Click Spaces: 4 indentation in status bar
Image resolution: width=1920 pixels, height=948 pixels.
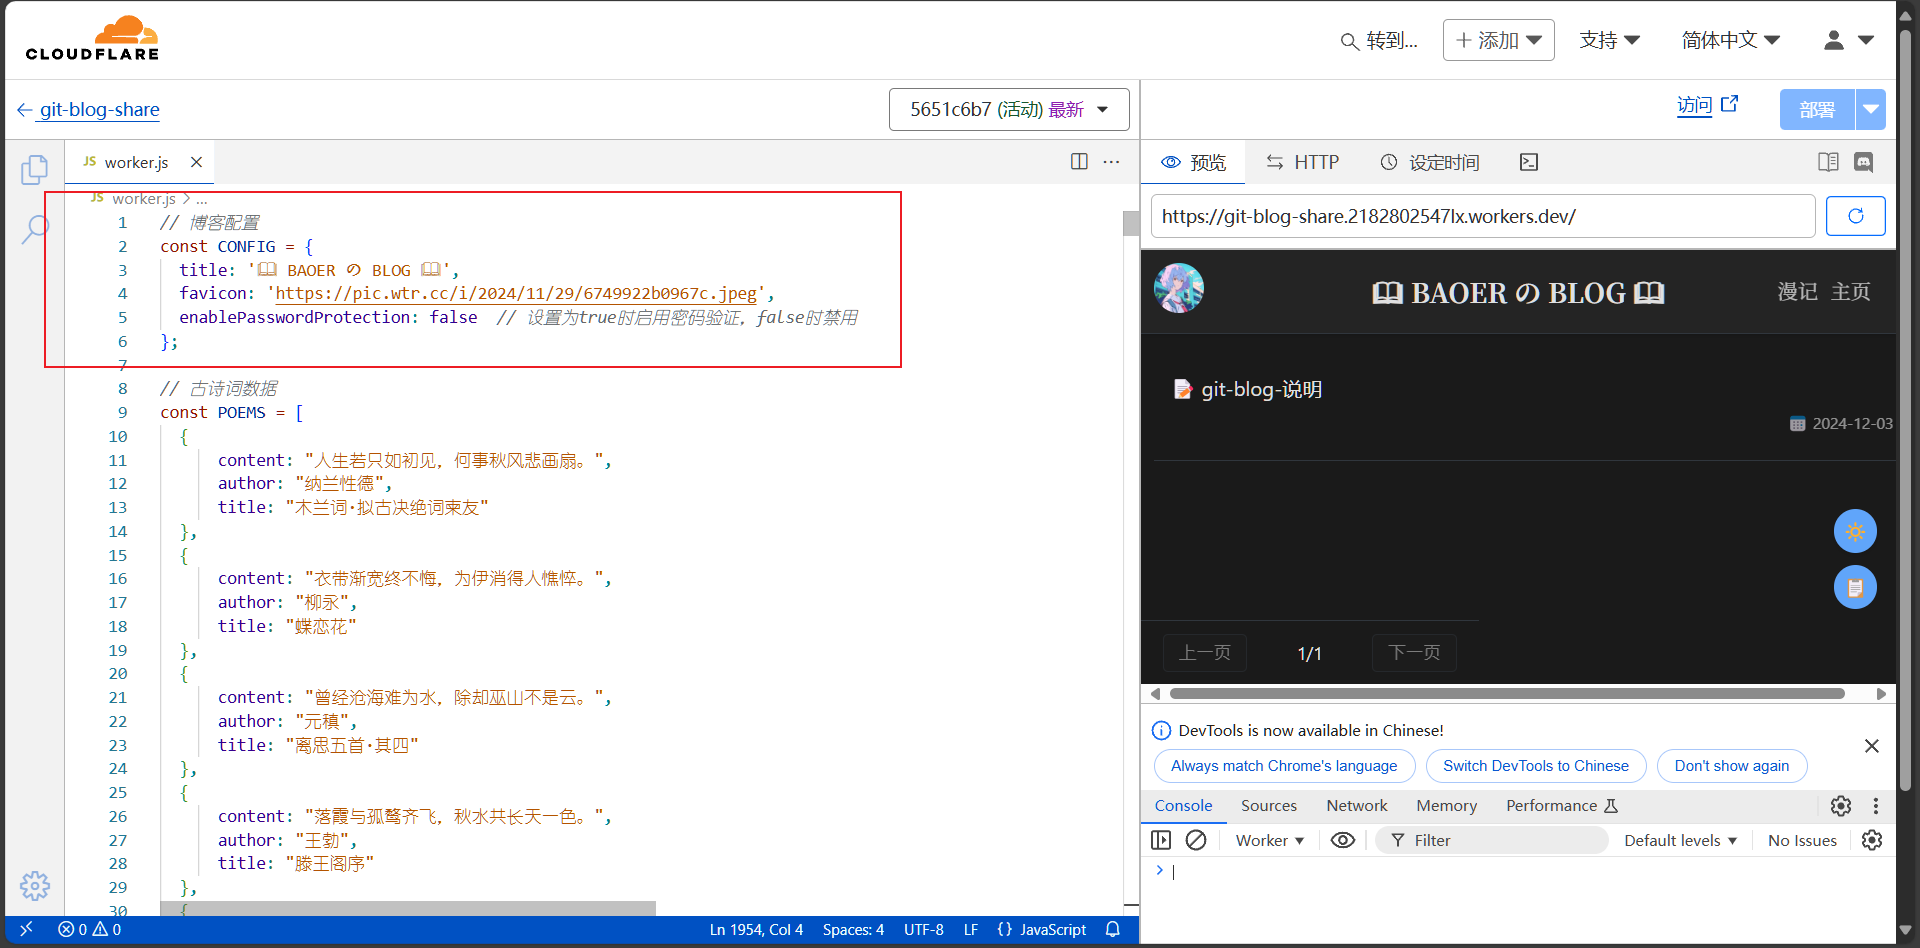[x=853, y=929]
